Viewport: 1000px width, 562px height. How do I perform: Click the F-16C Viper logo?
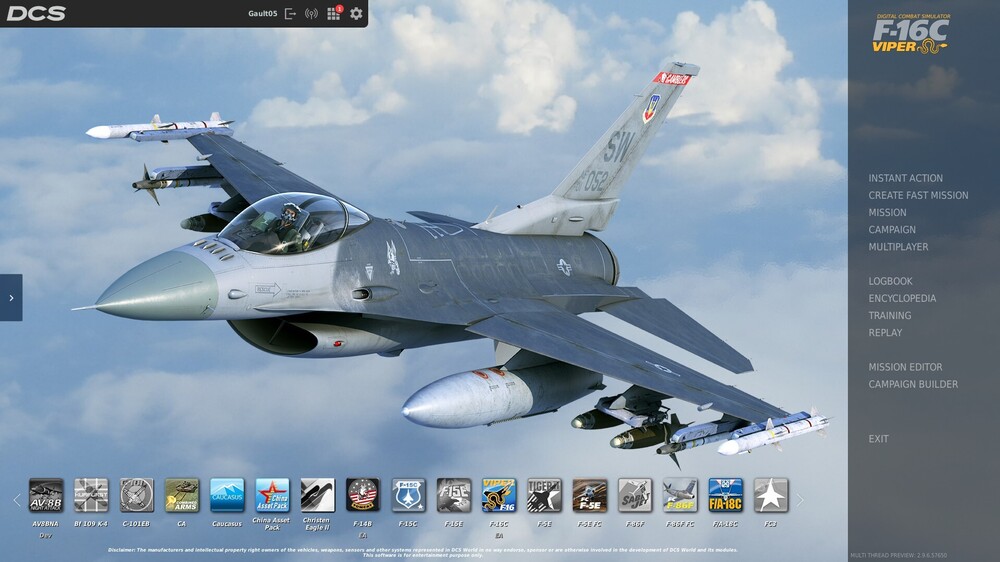pyautogui.click(x=910, y=34)
